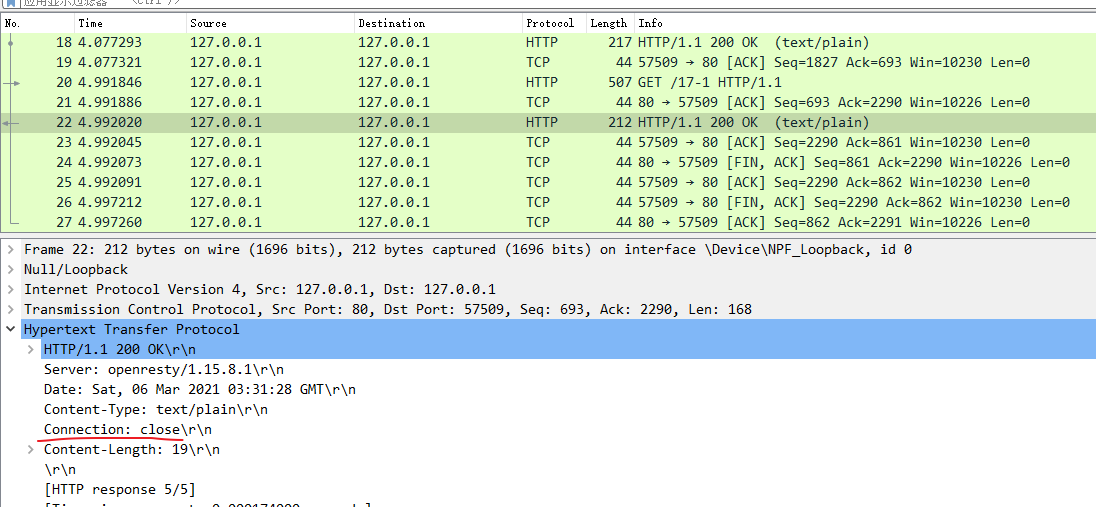
Task: Click the display filter input field
Action: [500, 3]
